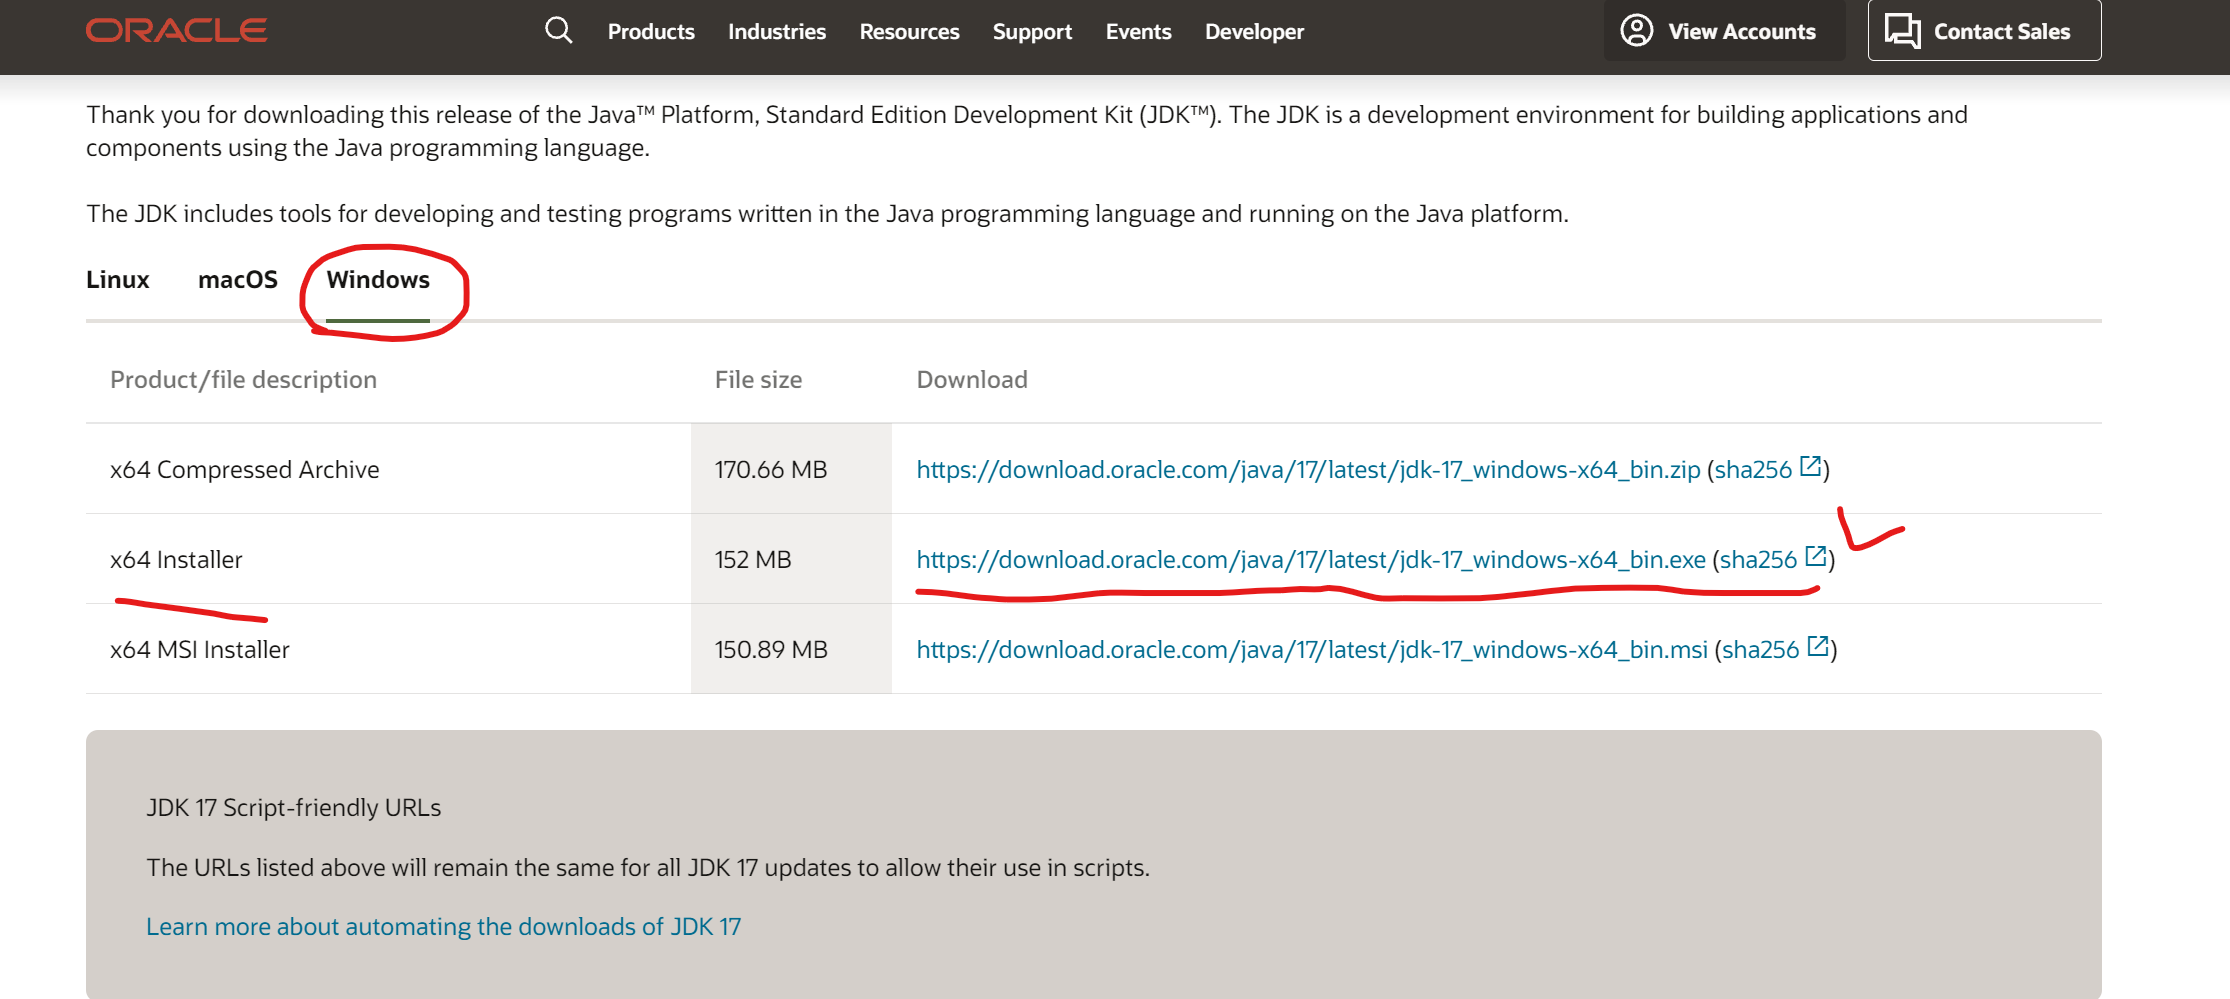Download the jdk-17 windows-x64 exe installer link
2230x999 pixels.
1311,560
